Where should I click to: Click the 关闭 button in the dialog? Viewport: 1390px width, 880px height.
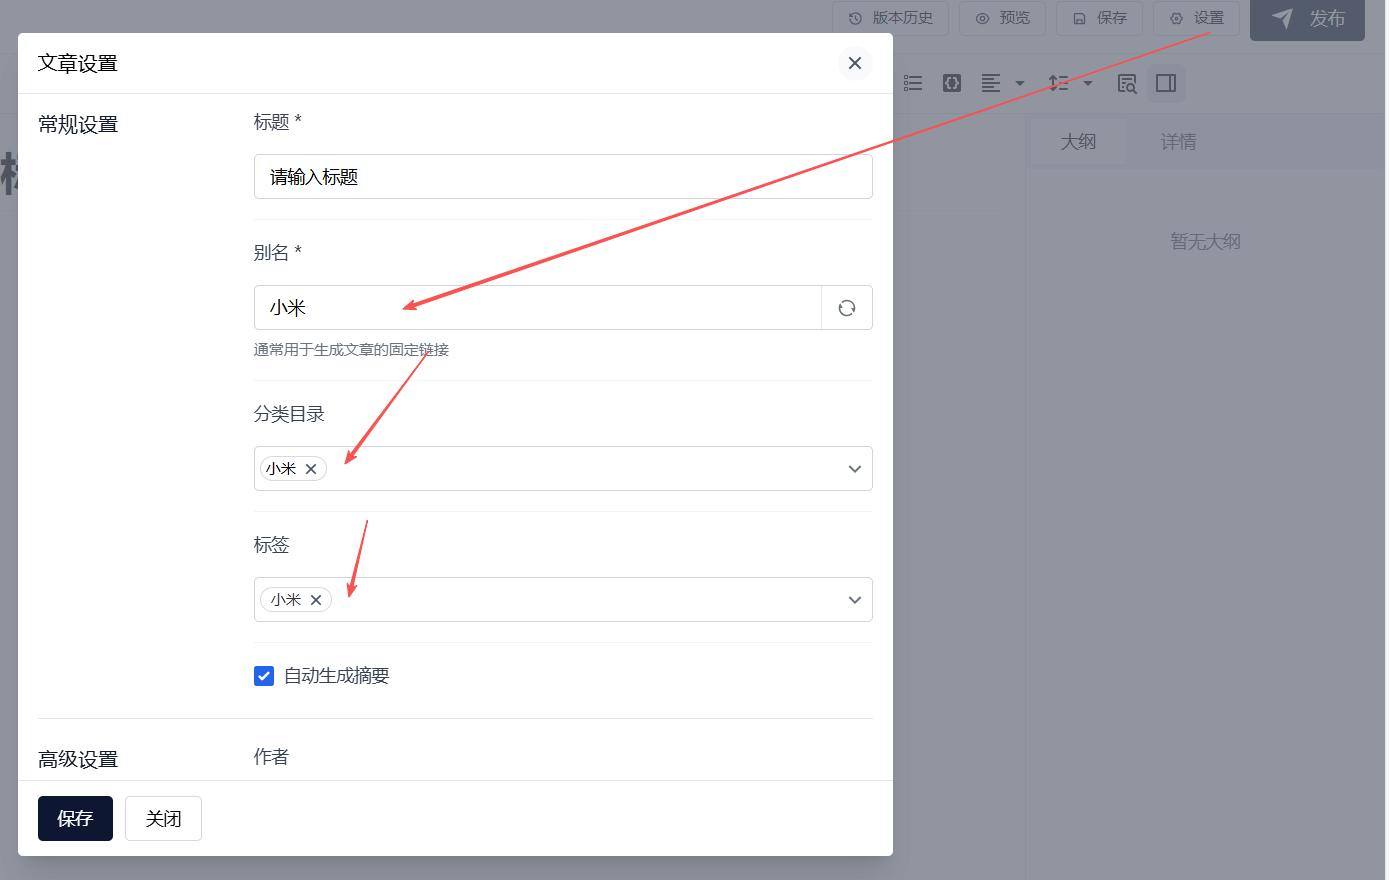[163, 818]
